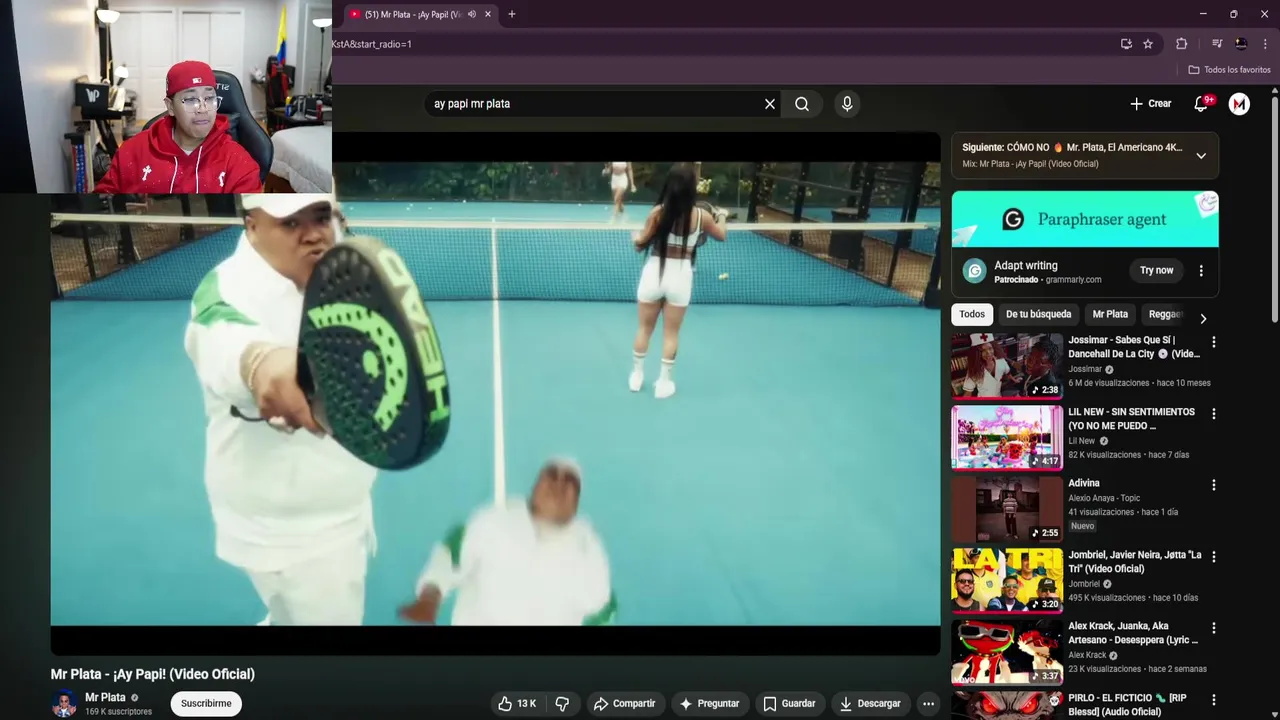Open LIL NEW SIN SENTIMIENTOS thumbnail
The width and height of the screenshot is (1280, 720).
pyautogui.click(x=1007, y=438)
